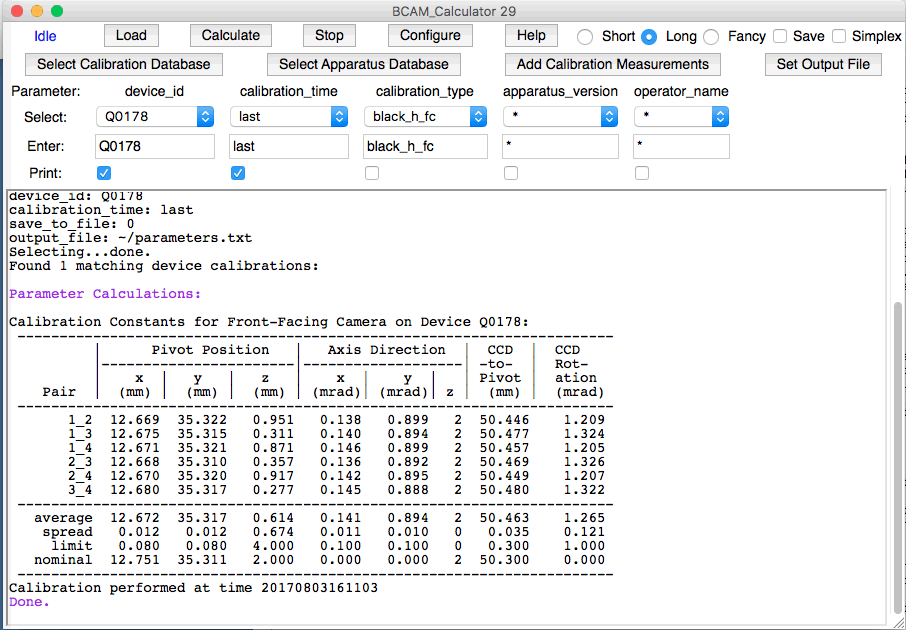Select the Fancy radio button
Viewport: 906px width, 630px height.
coord(711,37)
